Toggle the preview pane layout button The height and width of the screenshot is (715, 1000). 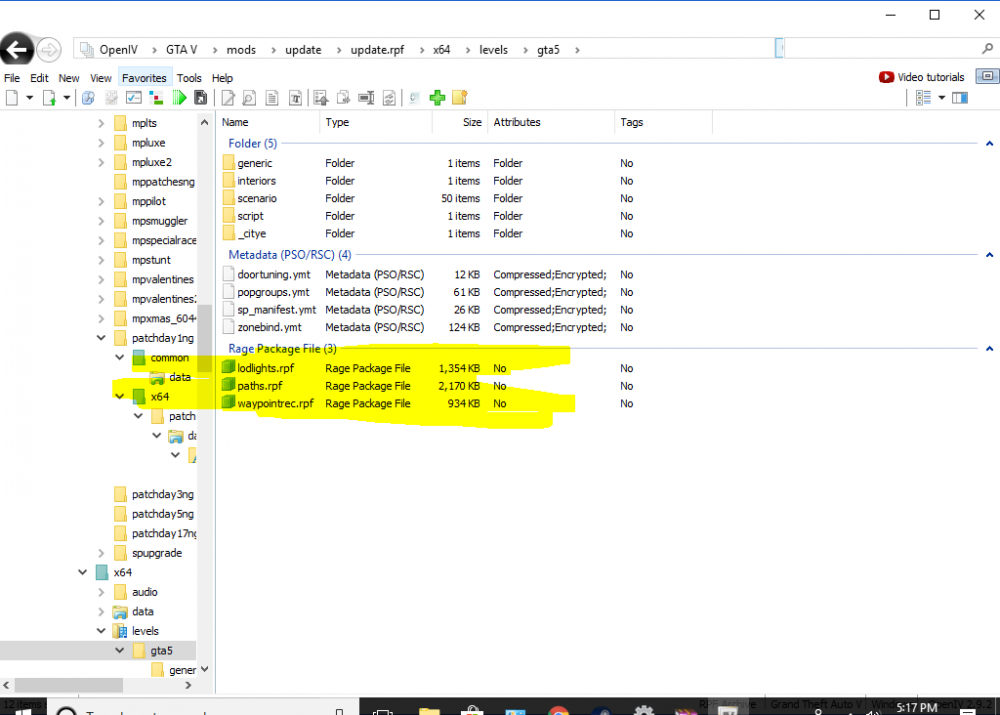pos(960,98)
